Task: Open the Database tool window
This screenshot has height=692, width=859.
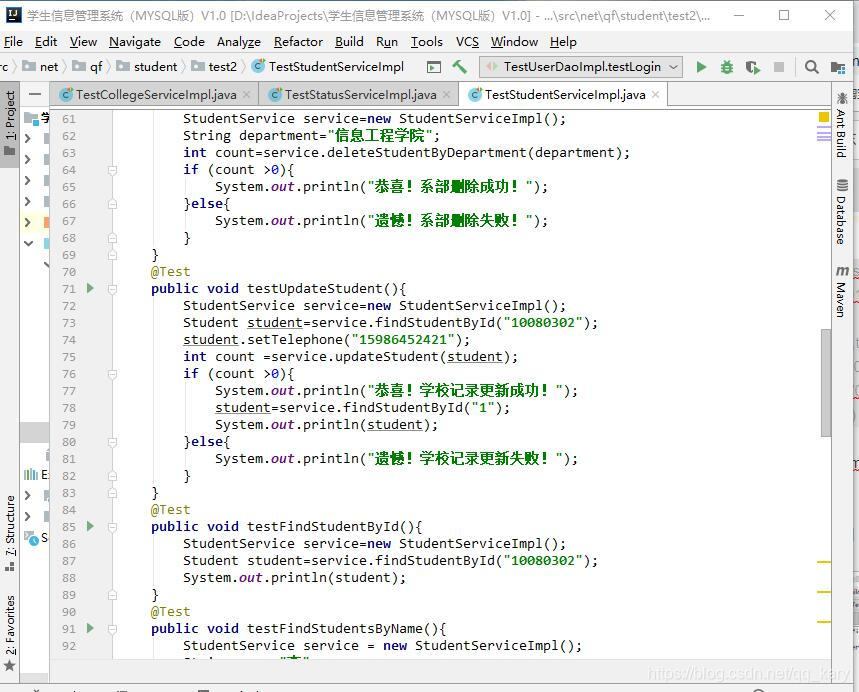Action: 841,211
